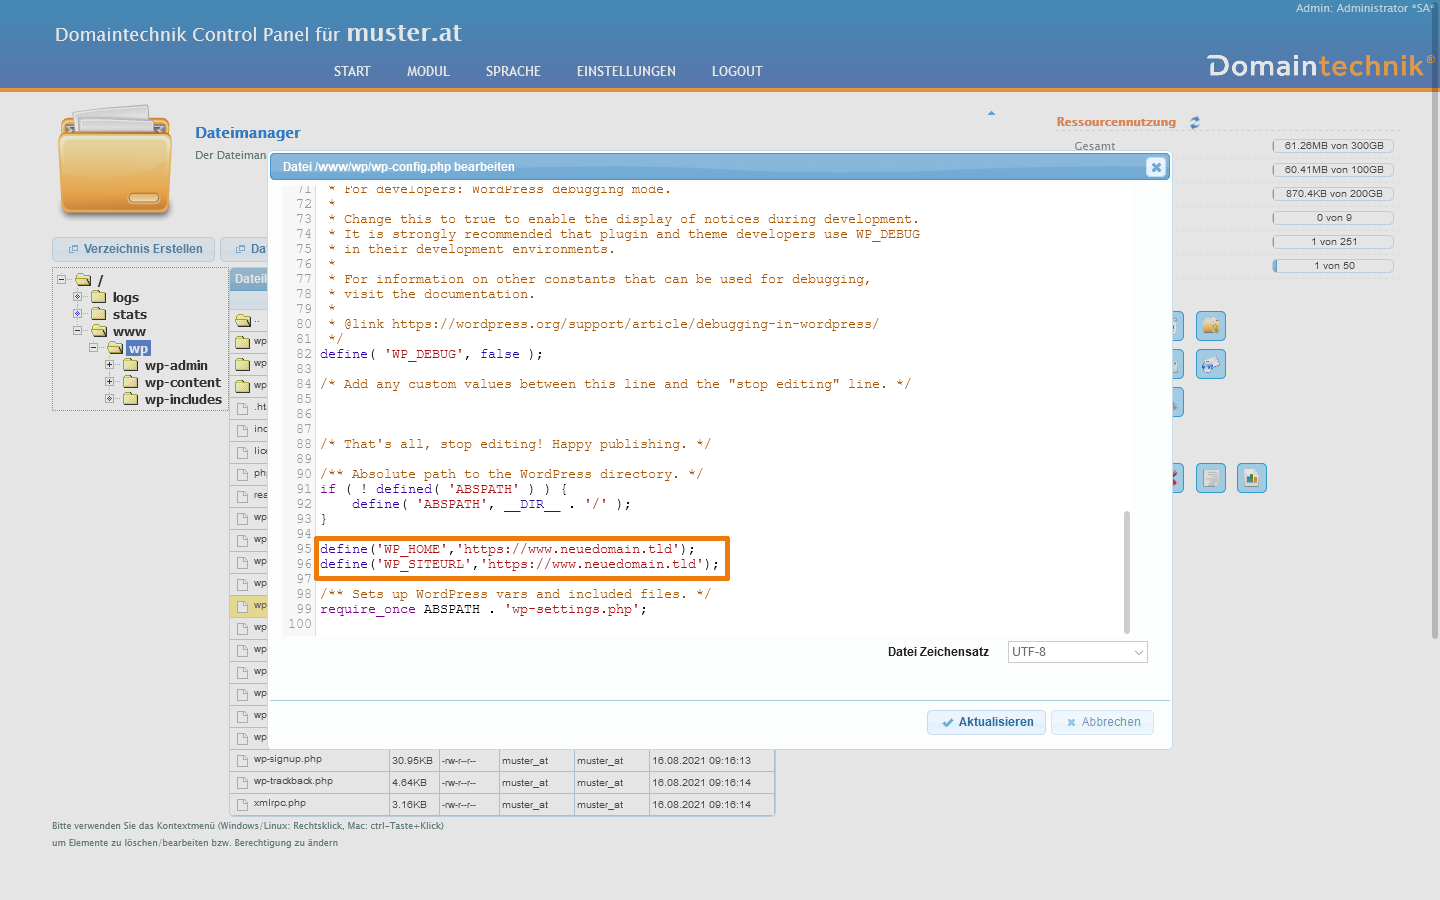Open the MODUL menu

coord(428,71)
